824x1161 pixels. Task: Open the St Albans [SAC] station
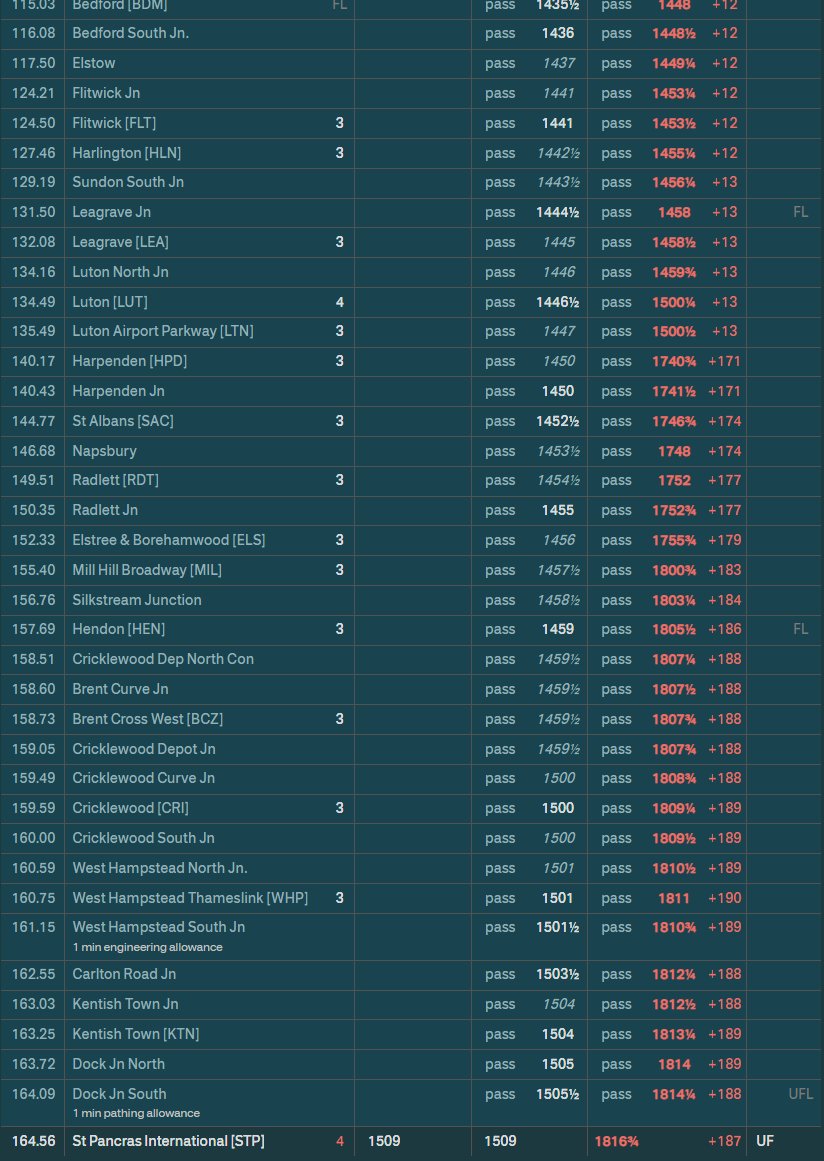pyautogui.click(x=123, y=421)
